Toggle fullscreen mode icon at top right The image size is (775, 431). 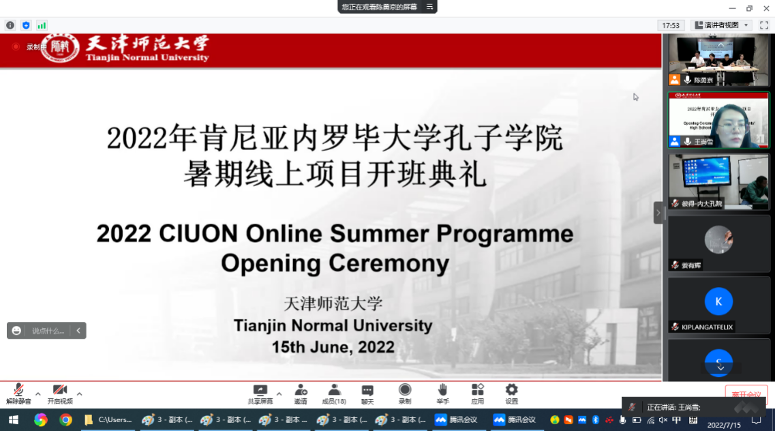click(x=764, y=25)
